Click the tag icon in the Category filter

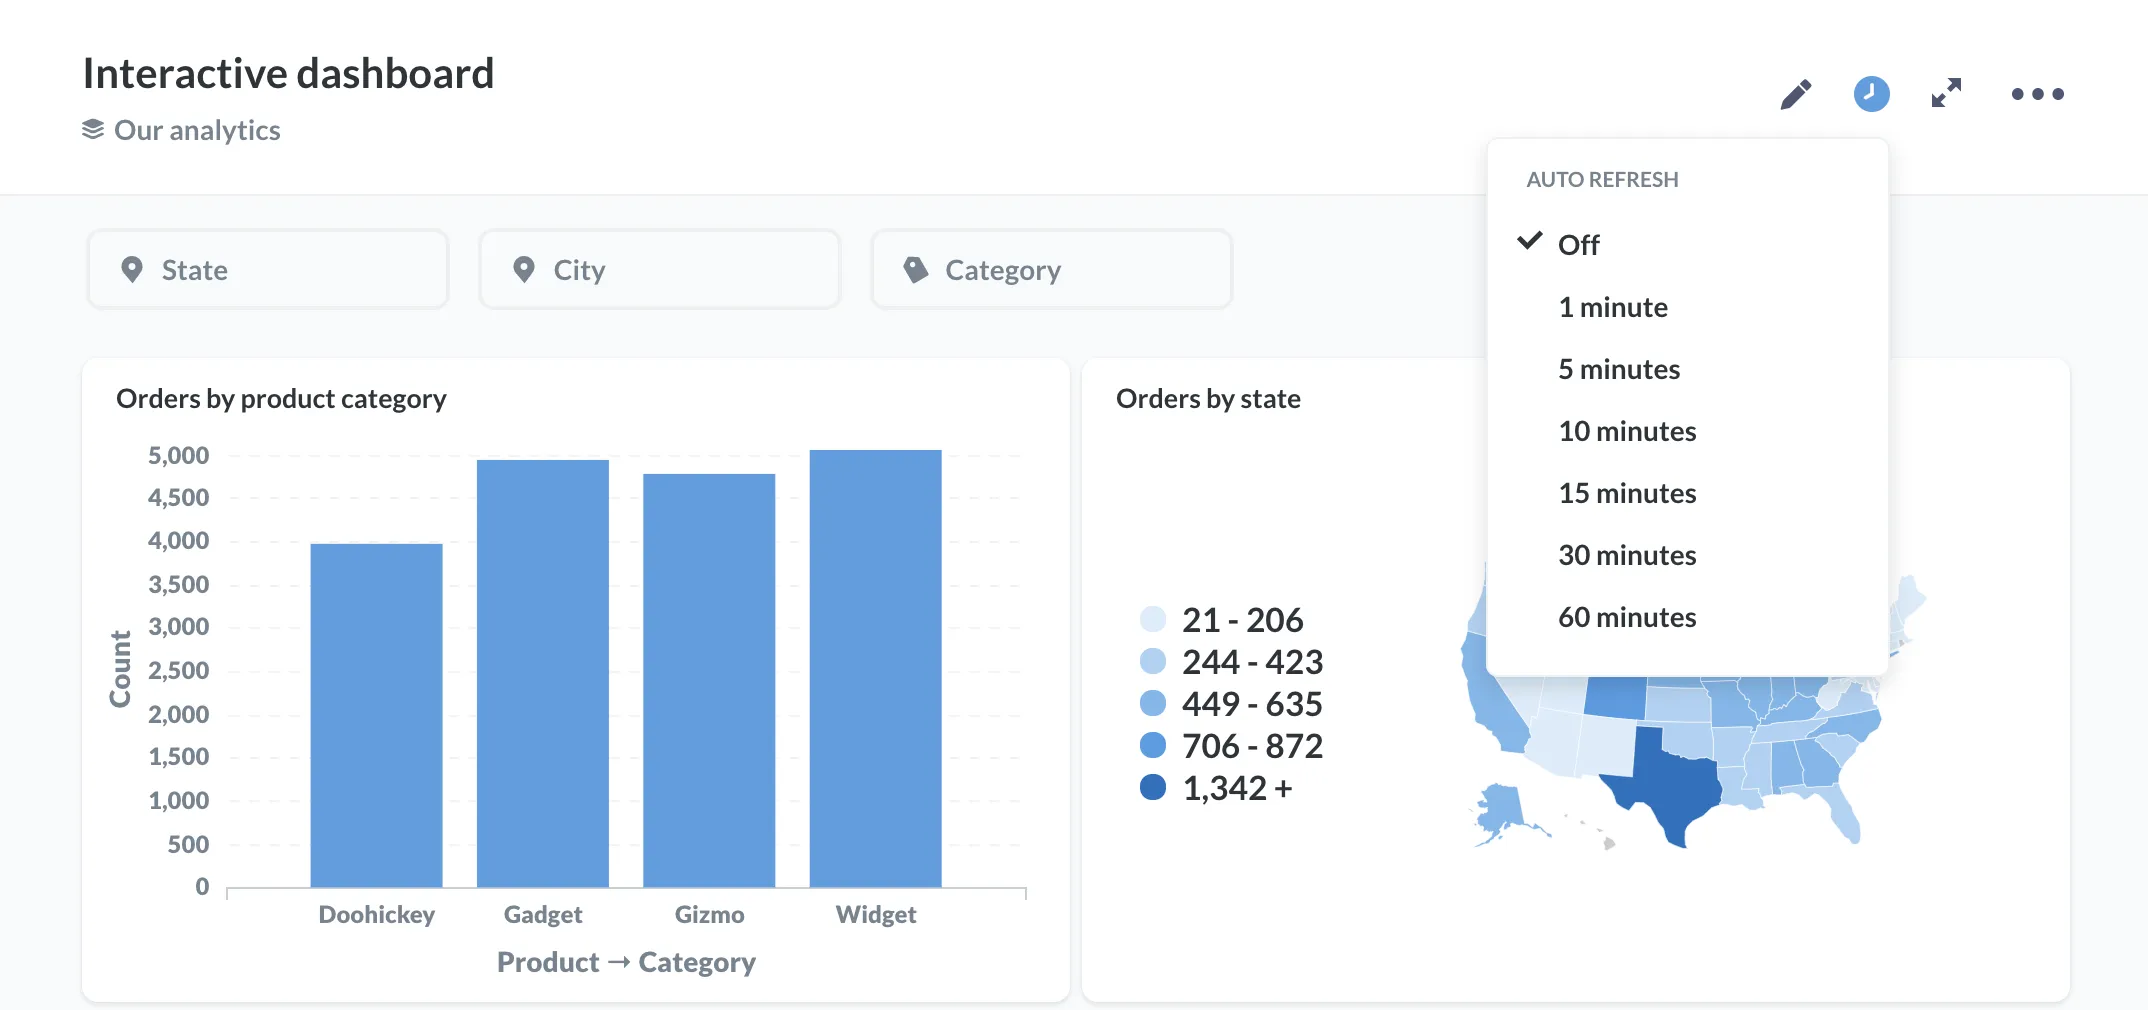[915, 270]
